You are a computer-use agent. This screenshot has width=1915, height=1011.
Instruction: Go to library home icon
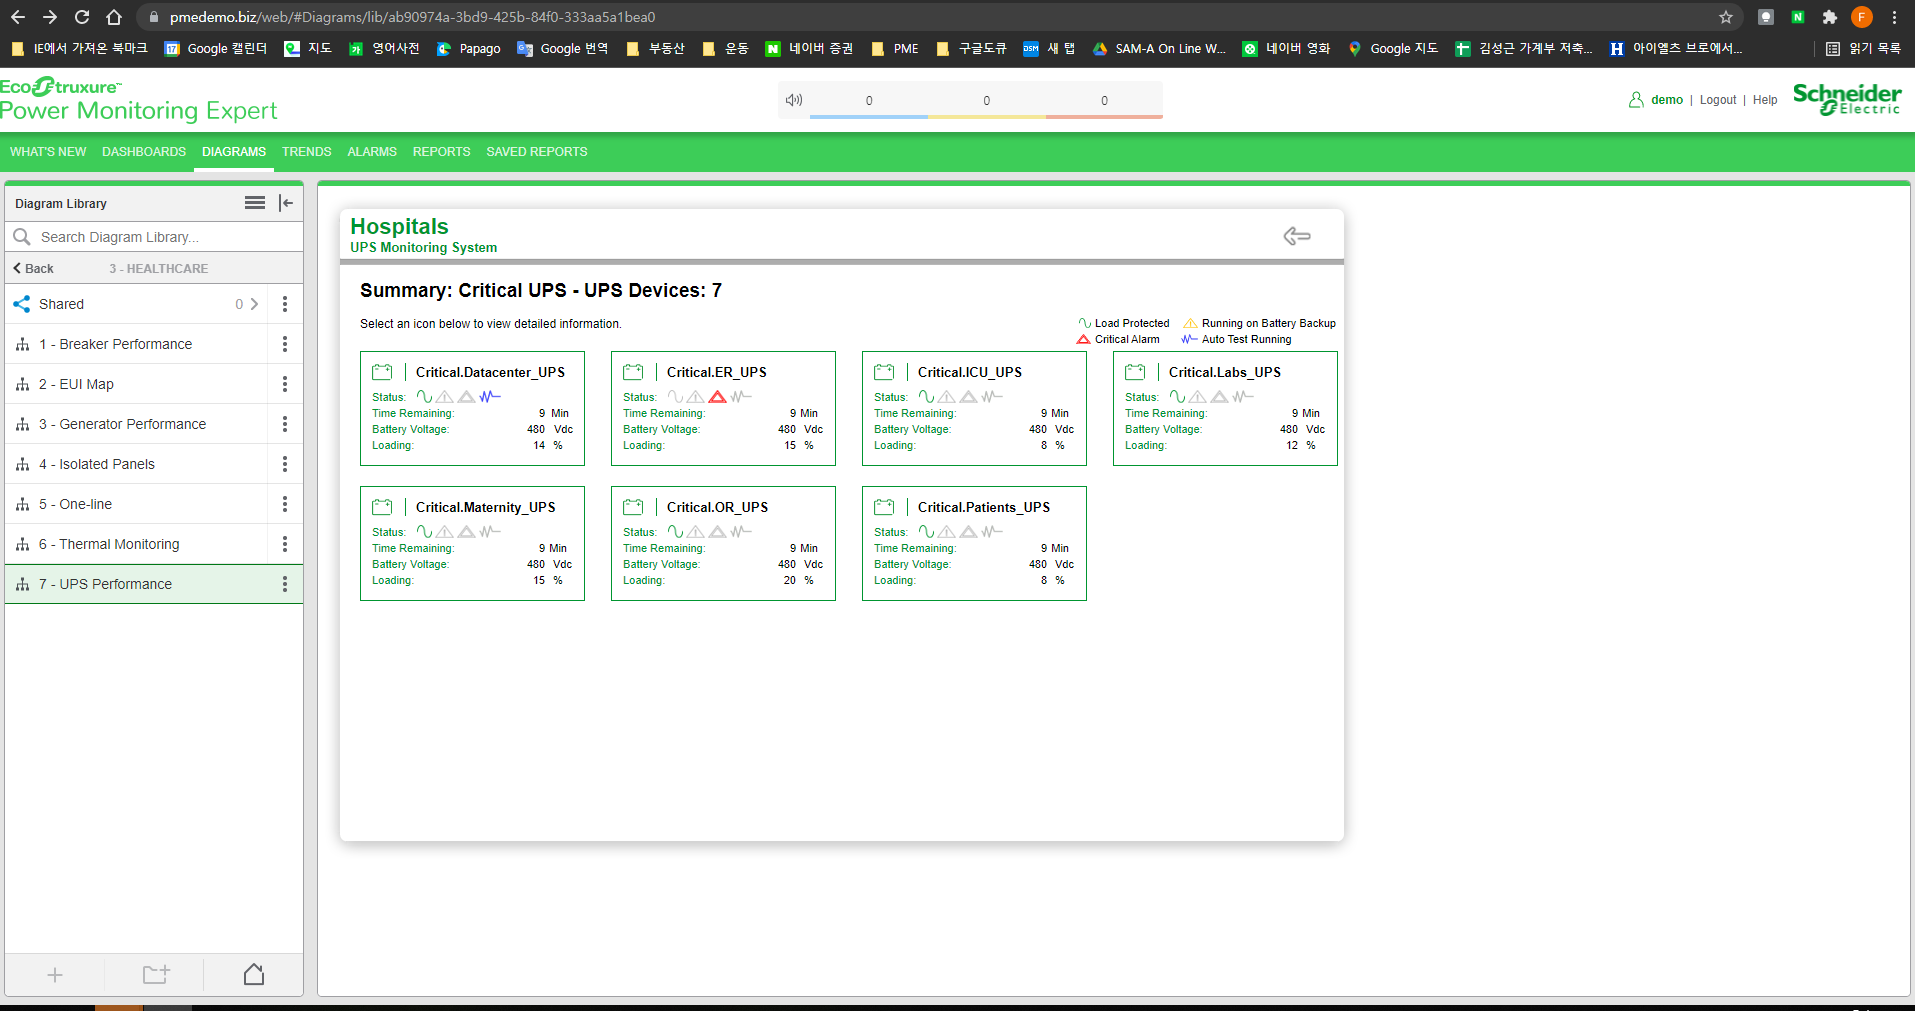point(254,974)
